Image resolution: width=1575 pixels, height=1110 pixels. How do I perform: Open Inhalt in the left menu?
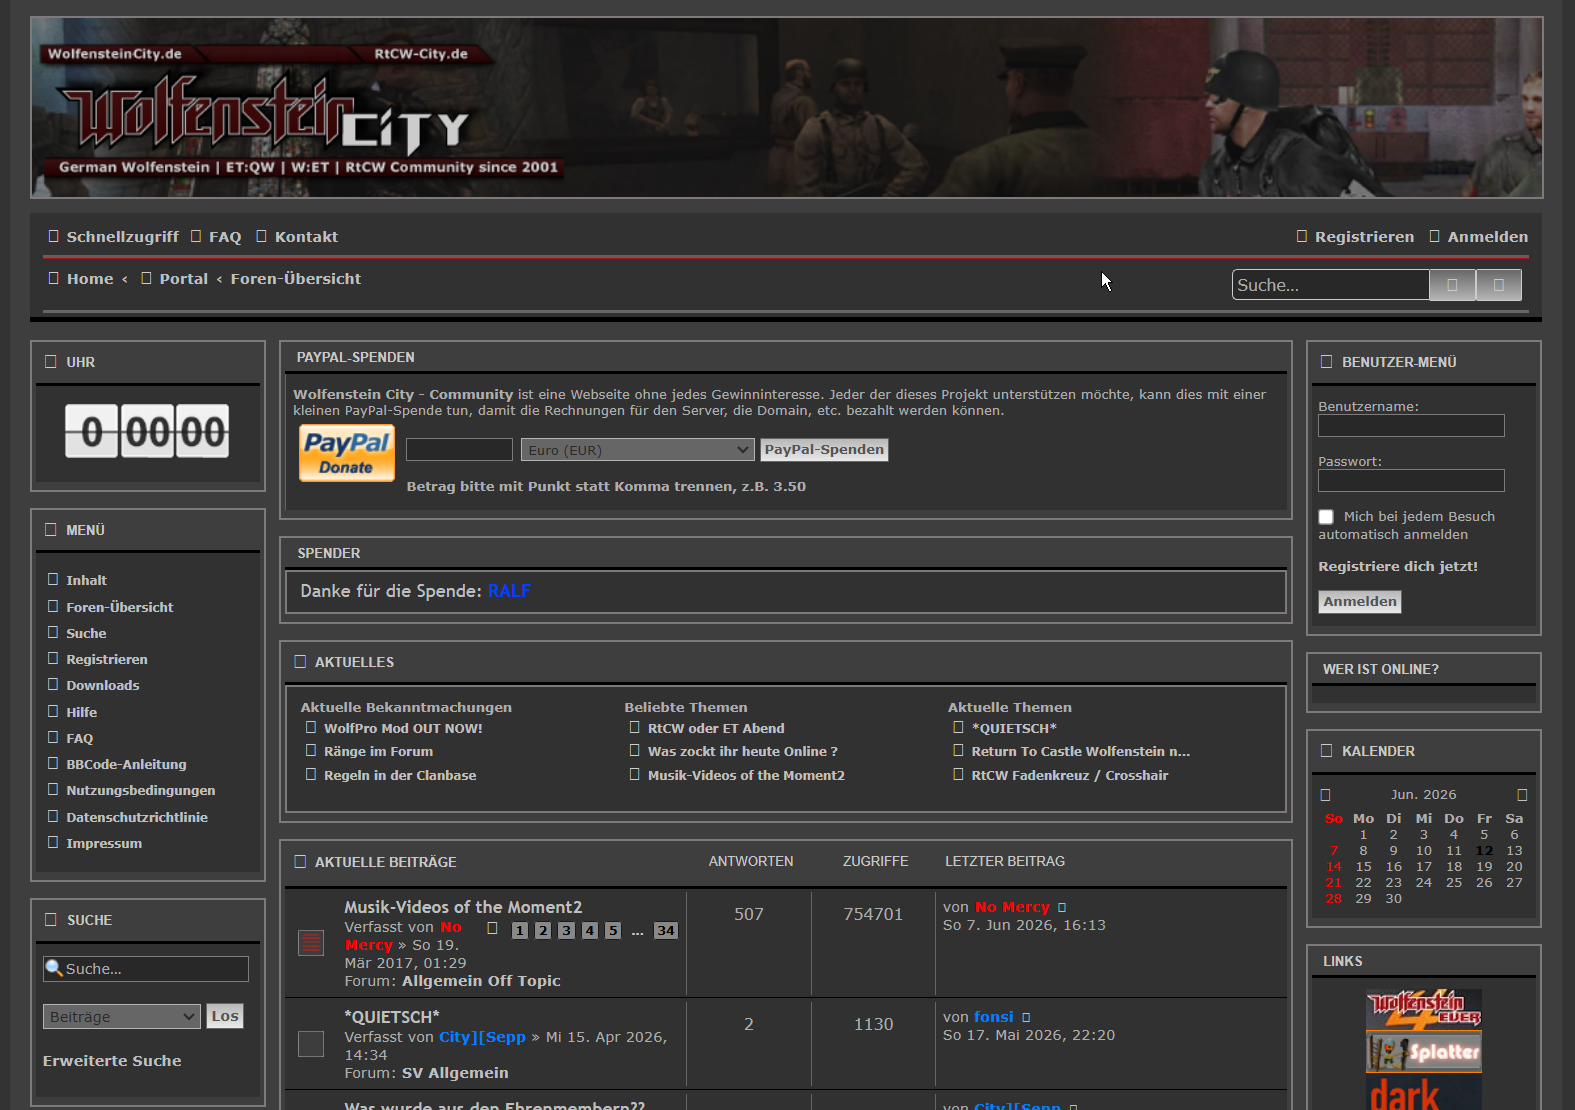click(x=86, y=580)
